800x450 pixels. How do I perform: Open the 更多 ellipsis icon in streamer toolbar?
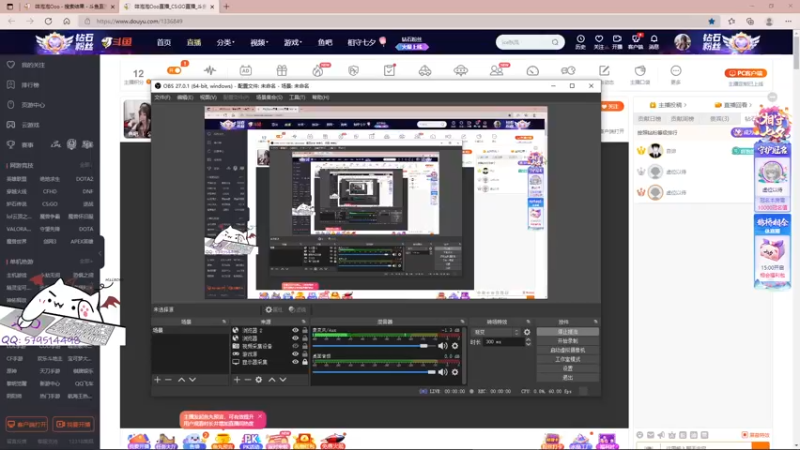click(x=676, y=70)
